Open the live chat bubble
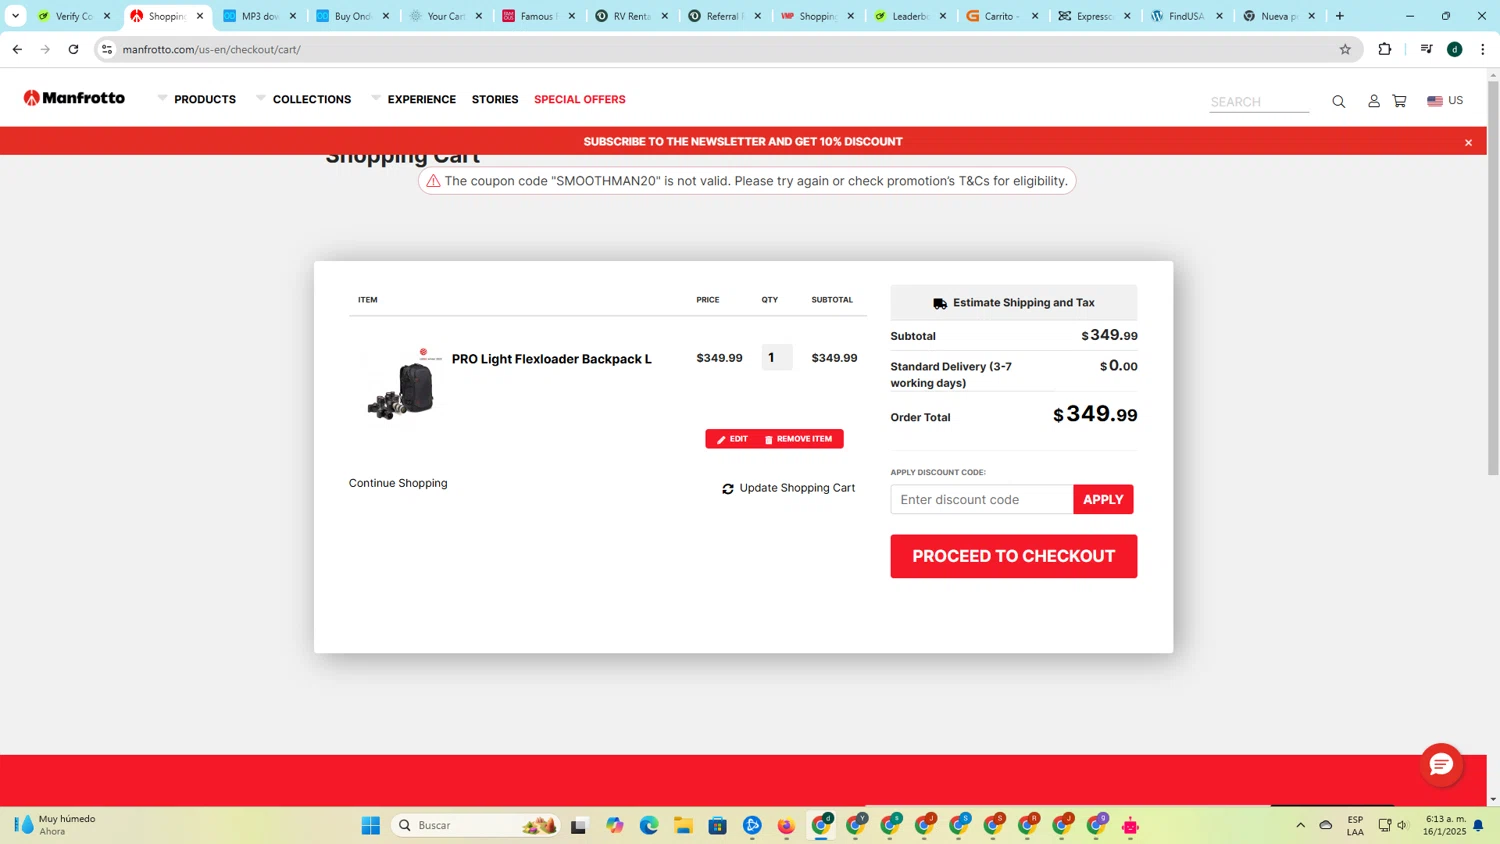The image size is (1500, 844). [x=1441, y=765]
